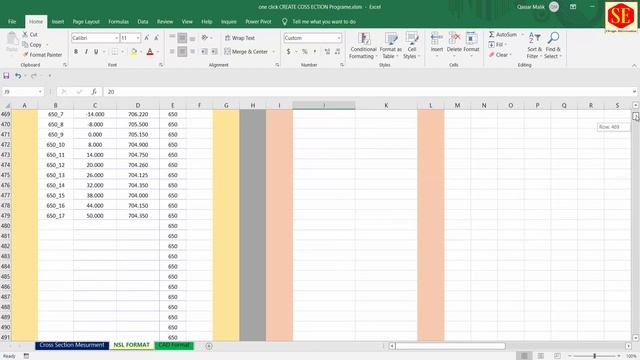Click the Insert Function fx icon
The width and height of the screenshot is (640, 360).
click(94, 92)
